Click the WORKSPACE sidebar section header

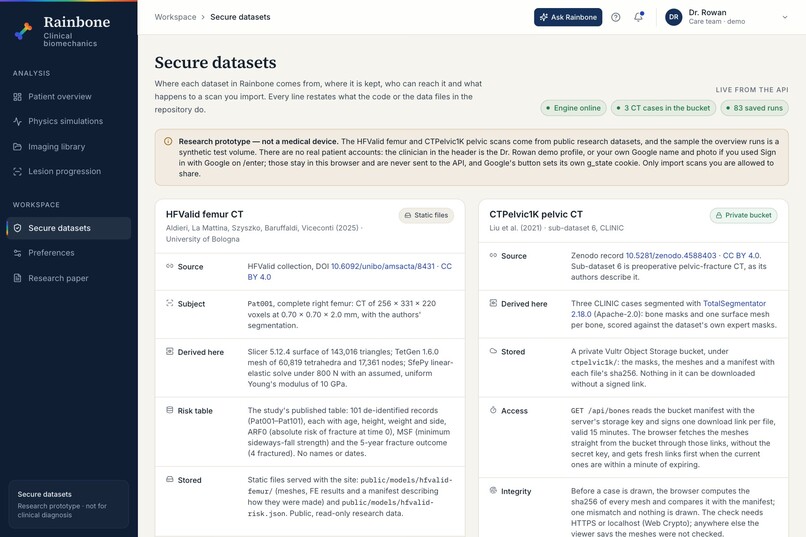coord(36,205)
